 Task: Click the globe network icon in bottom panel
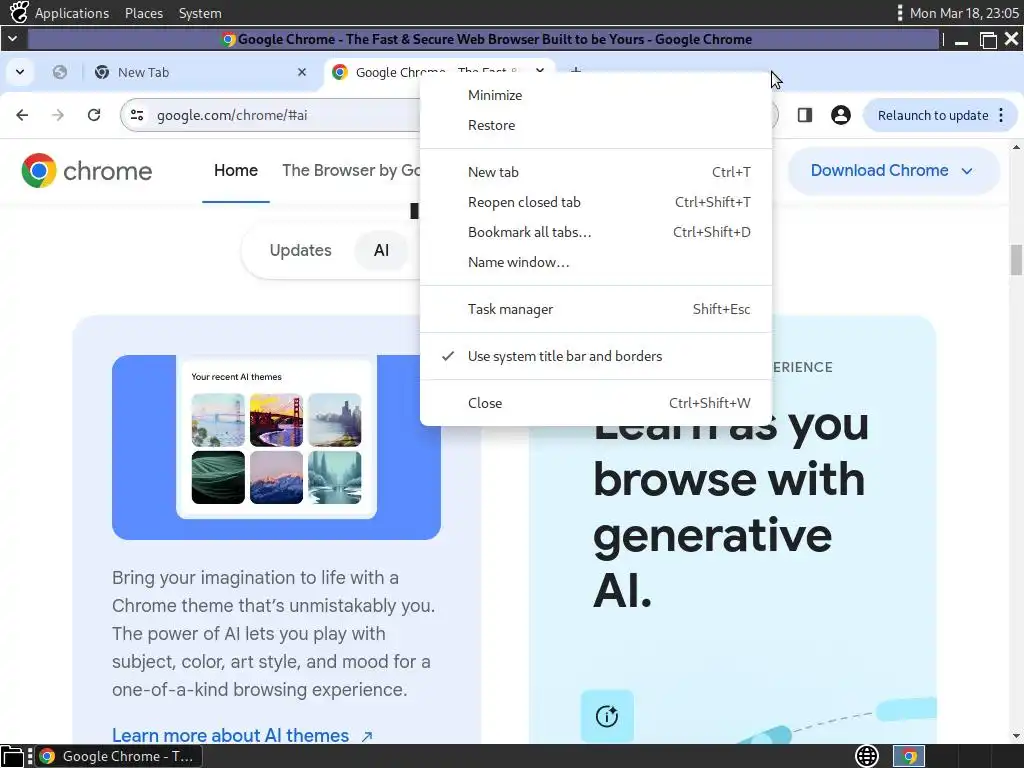(x=867, y=756)
